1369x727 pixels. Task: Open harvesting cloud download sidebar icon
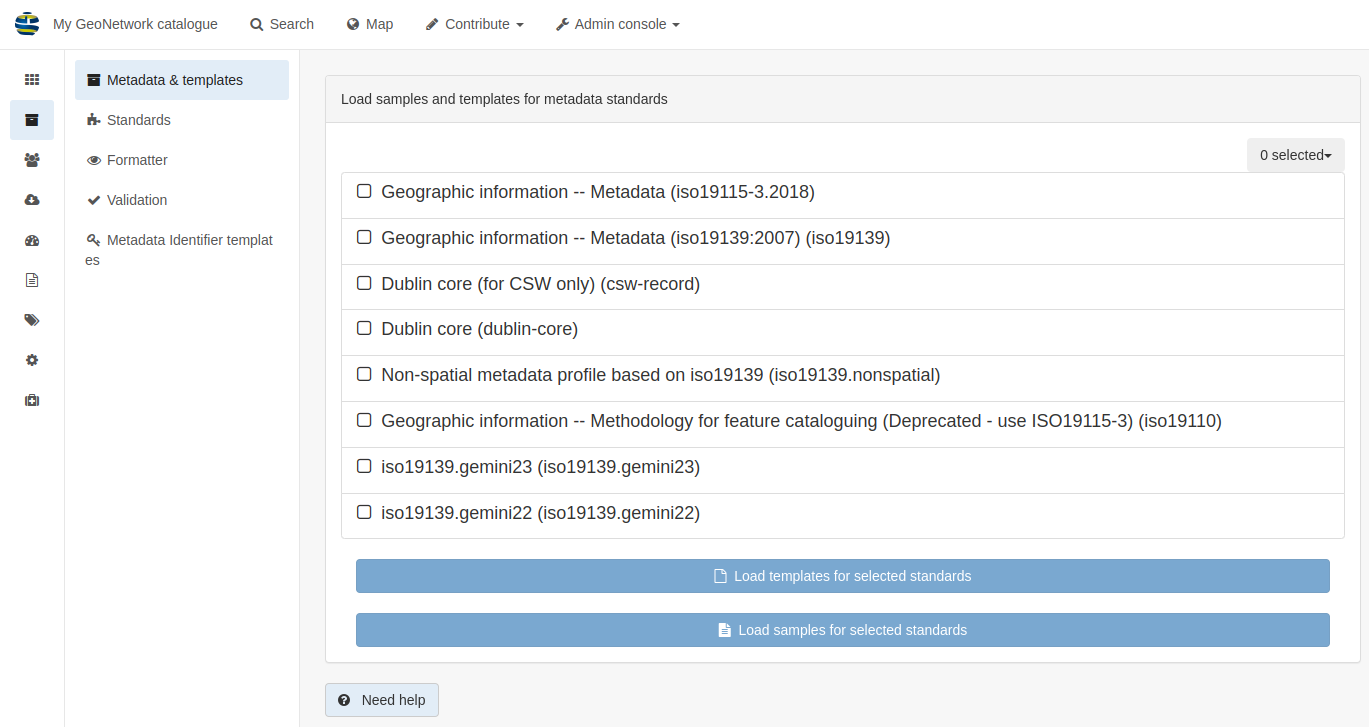pos(32,200)
